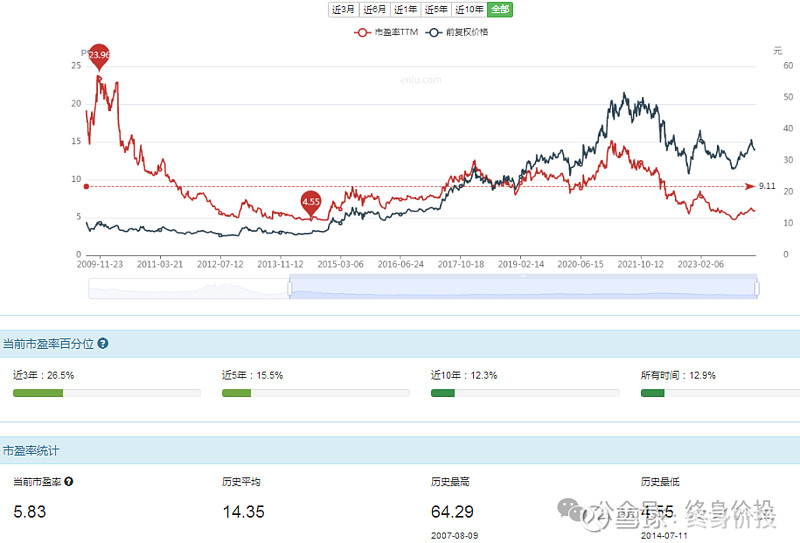Switch to 近6月 time range
Screen dimensions: 800x543
(374, 10)
